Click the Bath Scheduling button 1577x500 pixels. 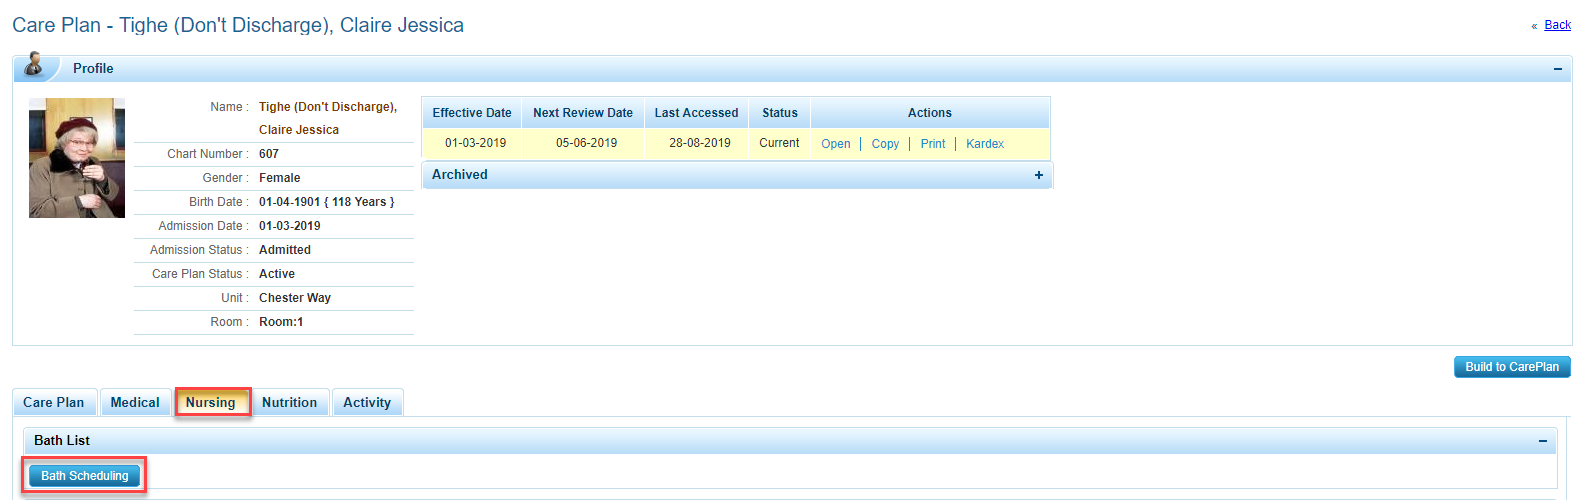tap(85, 476)
